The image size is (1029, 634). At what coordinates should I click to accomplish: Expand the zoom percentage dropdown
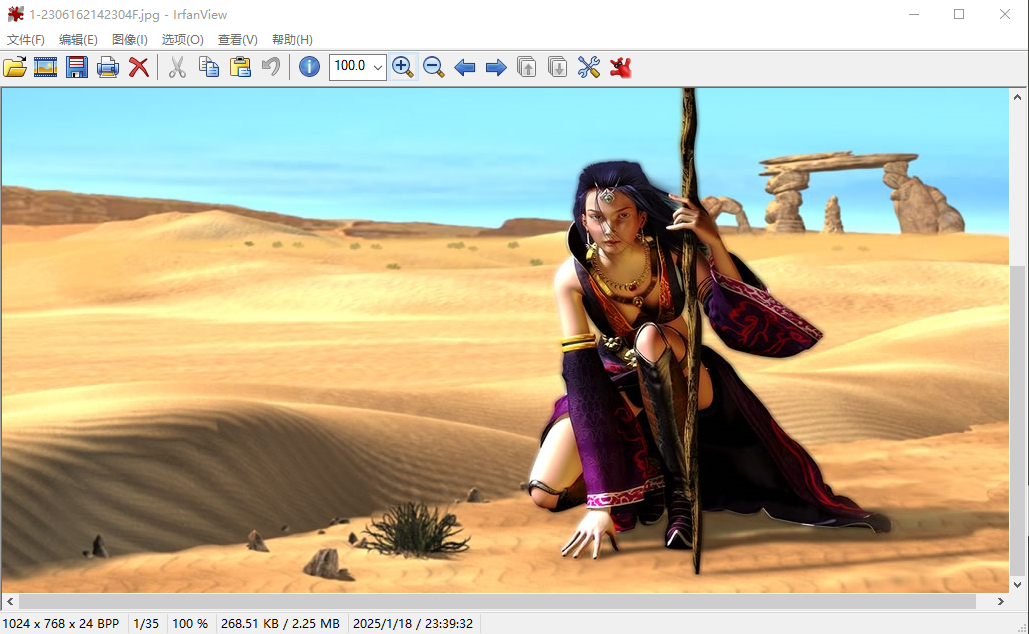click(377, 67)
